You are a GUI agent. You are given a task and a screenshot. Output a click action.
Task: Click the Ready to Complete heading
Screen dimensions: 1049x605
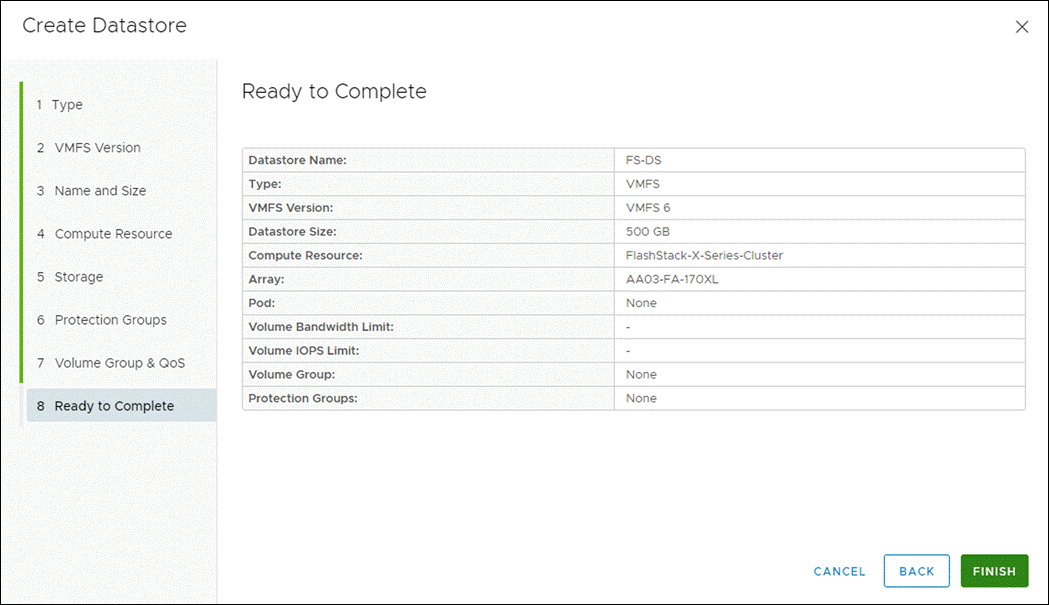pyautogui.click(x=334, y=91)
